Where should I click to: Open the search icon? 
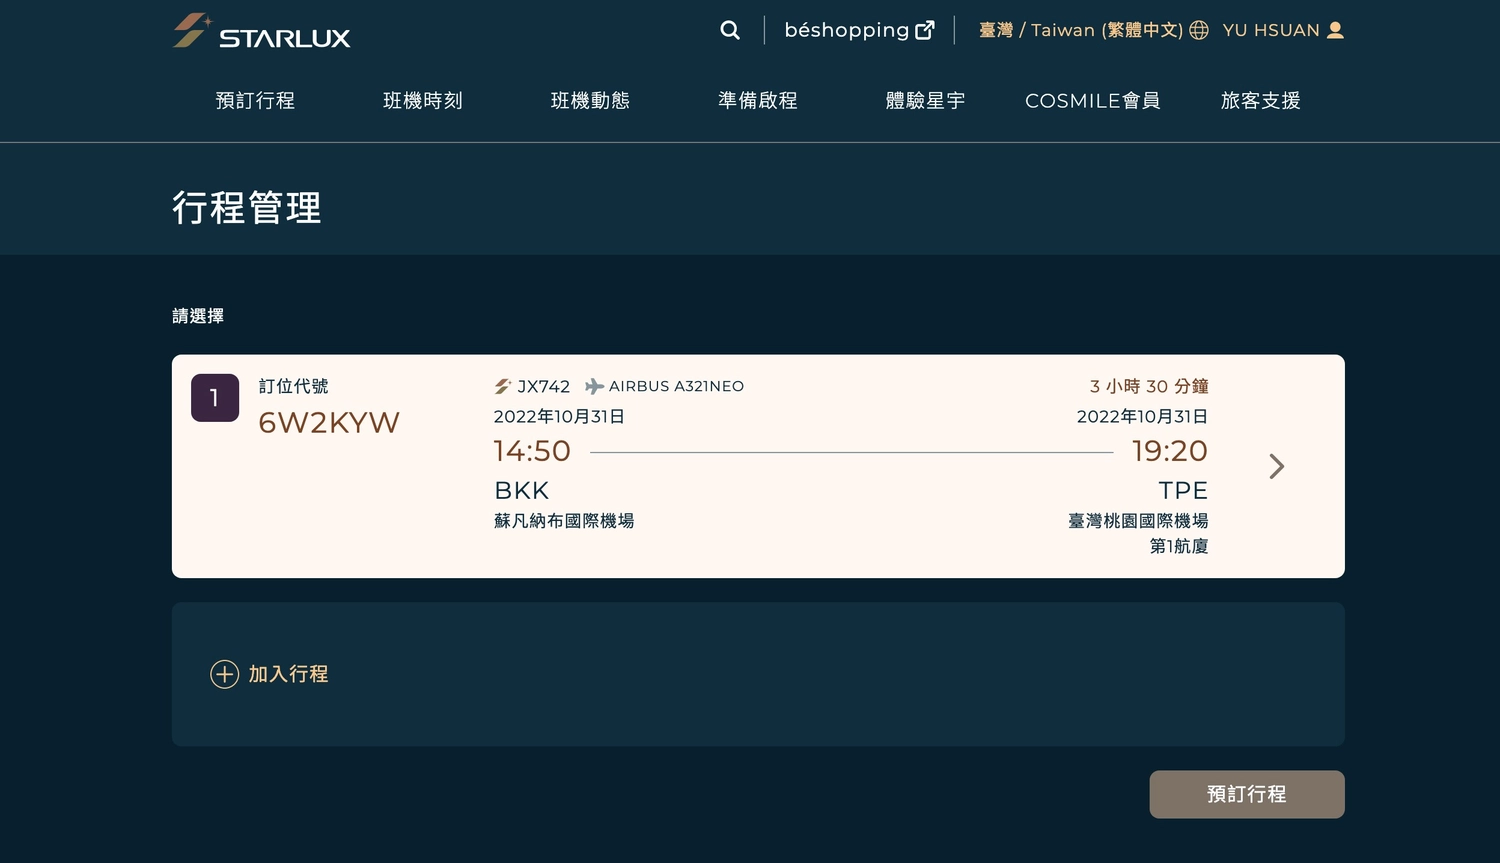tap(729, 30)
